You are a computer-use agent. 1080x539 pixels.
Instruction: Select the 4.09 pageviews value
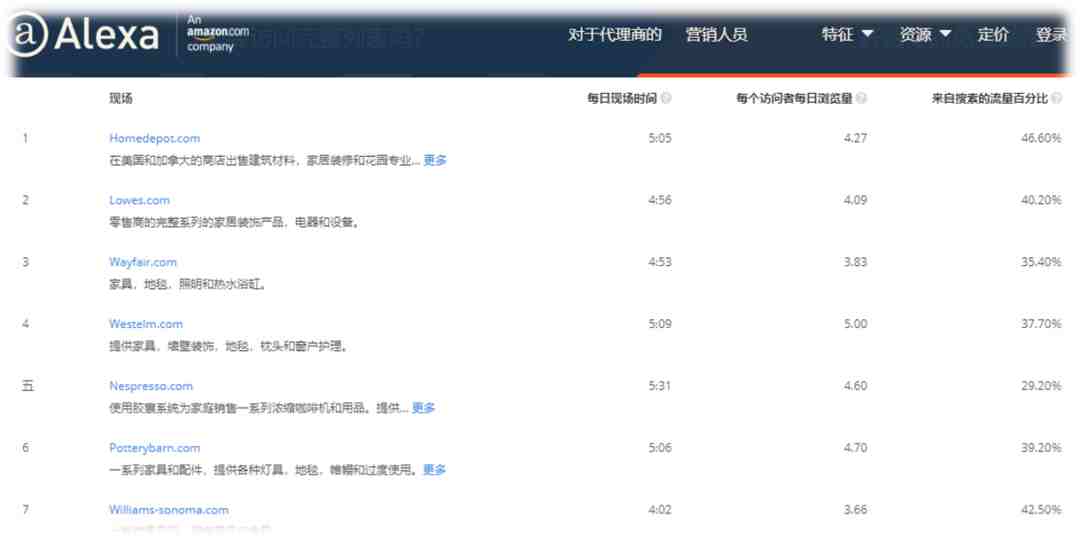(x=855, y=200)
